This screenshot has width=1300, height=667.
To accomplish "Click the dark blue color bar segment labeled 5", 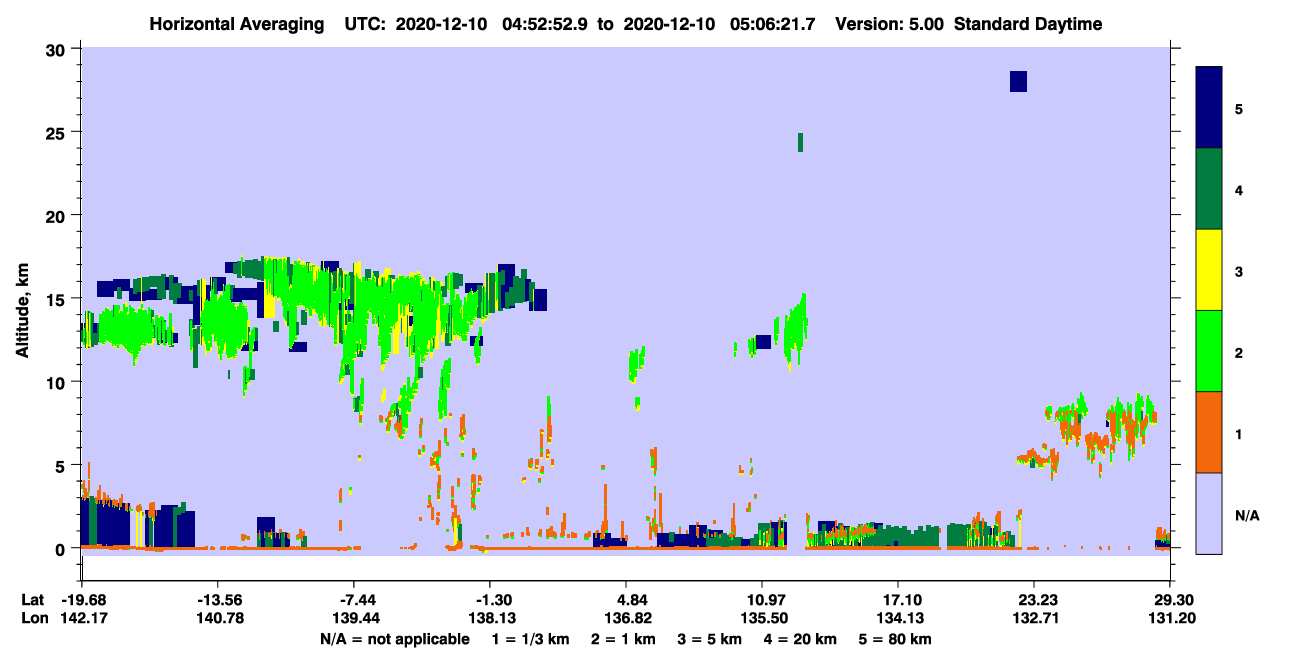I will point(1209,107).
